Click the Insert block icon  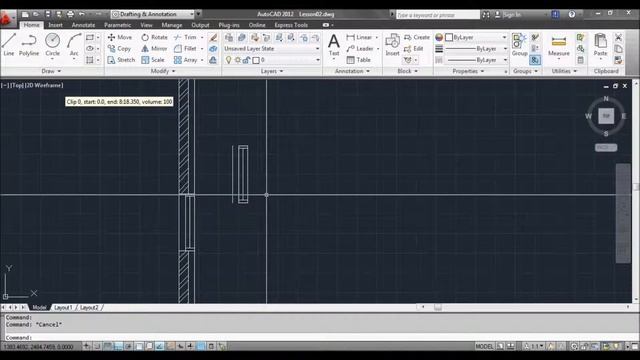pos(392,45)
